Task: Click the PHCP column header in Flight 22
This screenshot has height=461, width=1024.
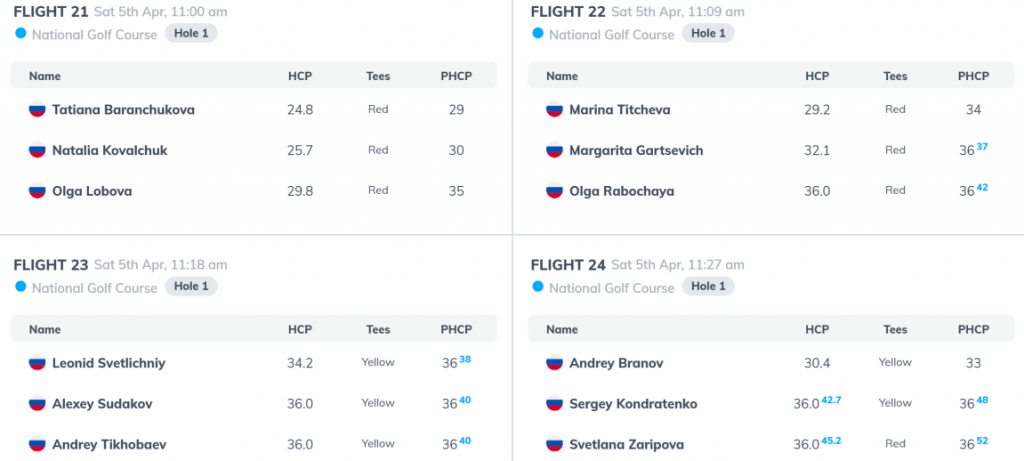Action: pos(973,76)
